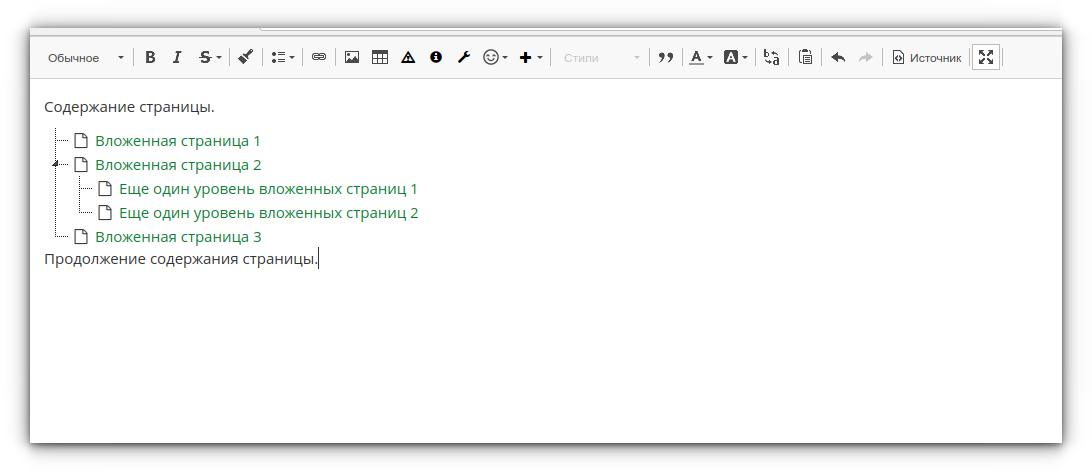Click the wrench tool icon
The width and height of the screenshot is (1092, 475).
(x=464, y=58)
